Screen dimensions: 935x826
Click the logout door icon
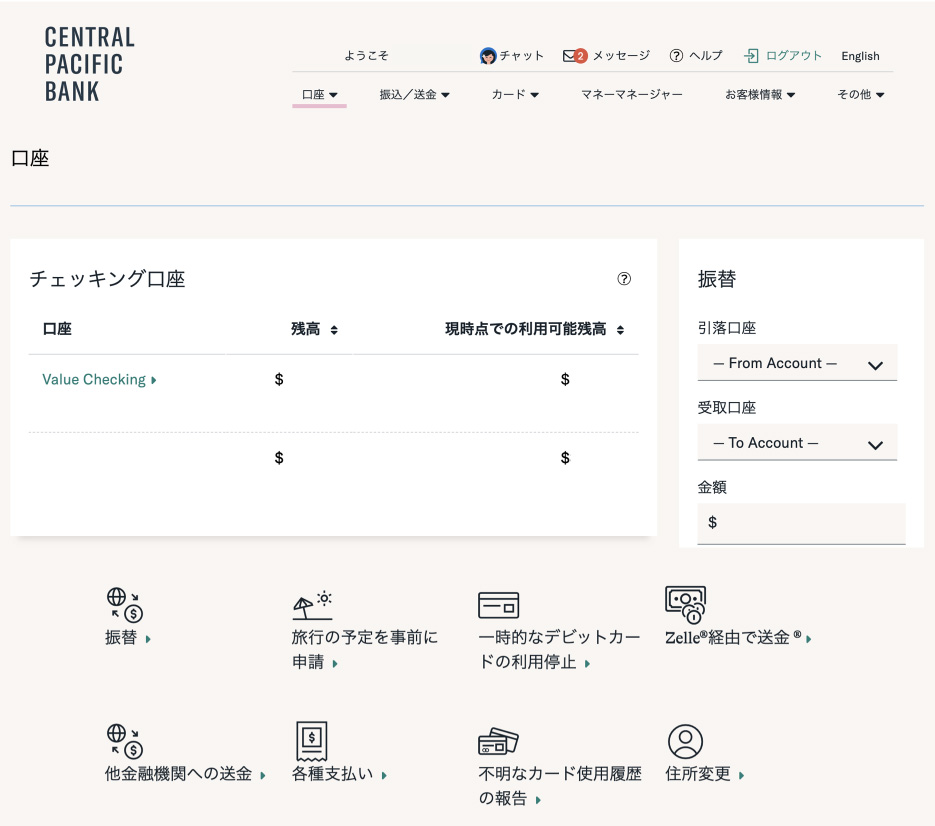click(751, 56)
